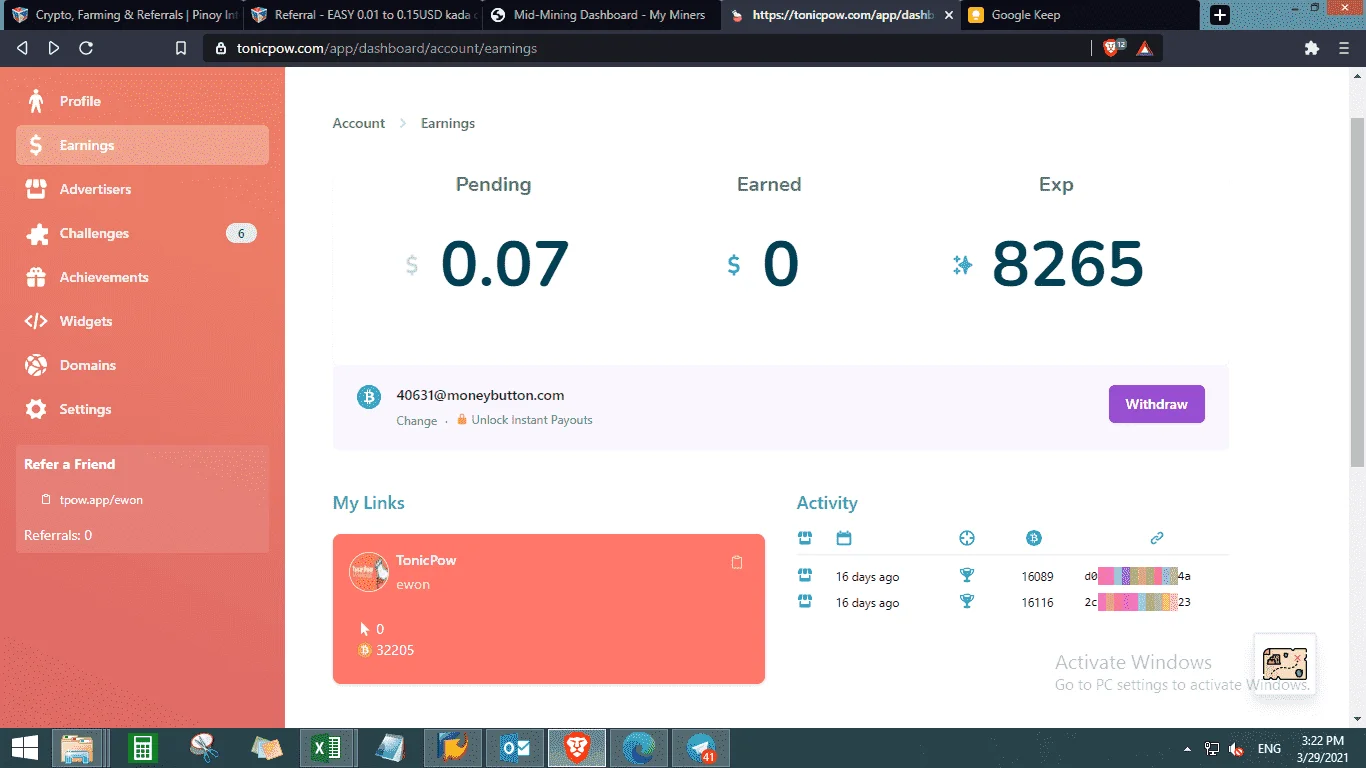Click the crosshair icon in the Activity header

point(967,538)
